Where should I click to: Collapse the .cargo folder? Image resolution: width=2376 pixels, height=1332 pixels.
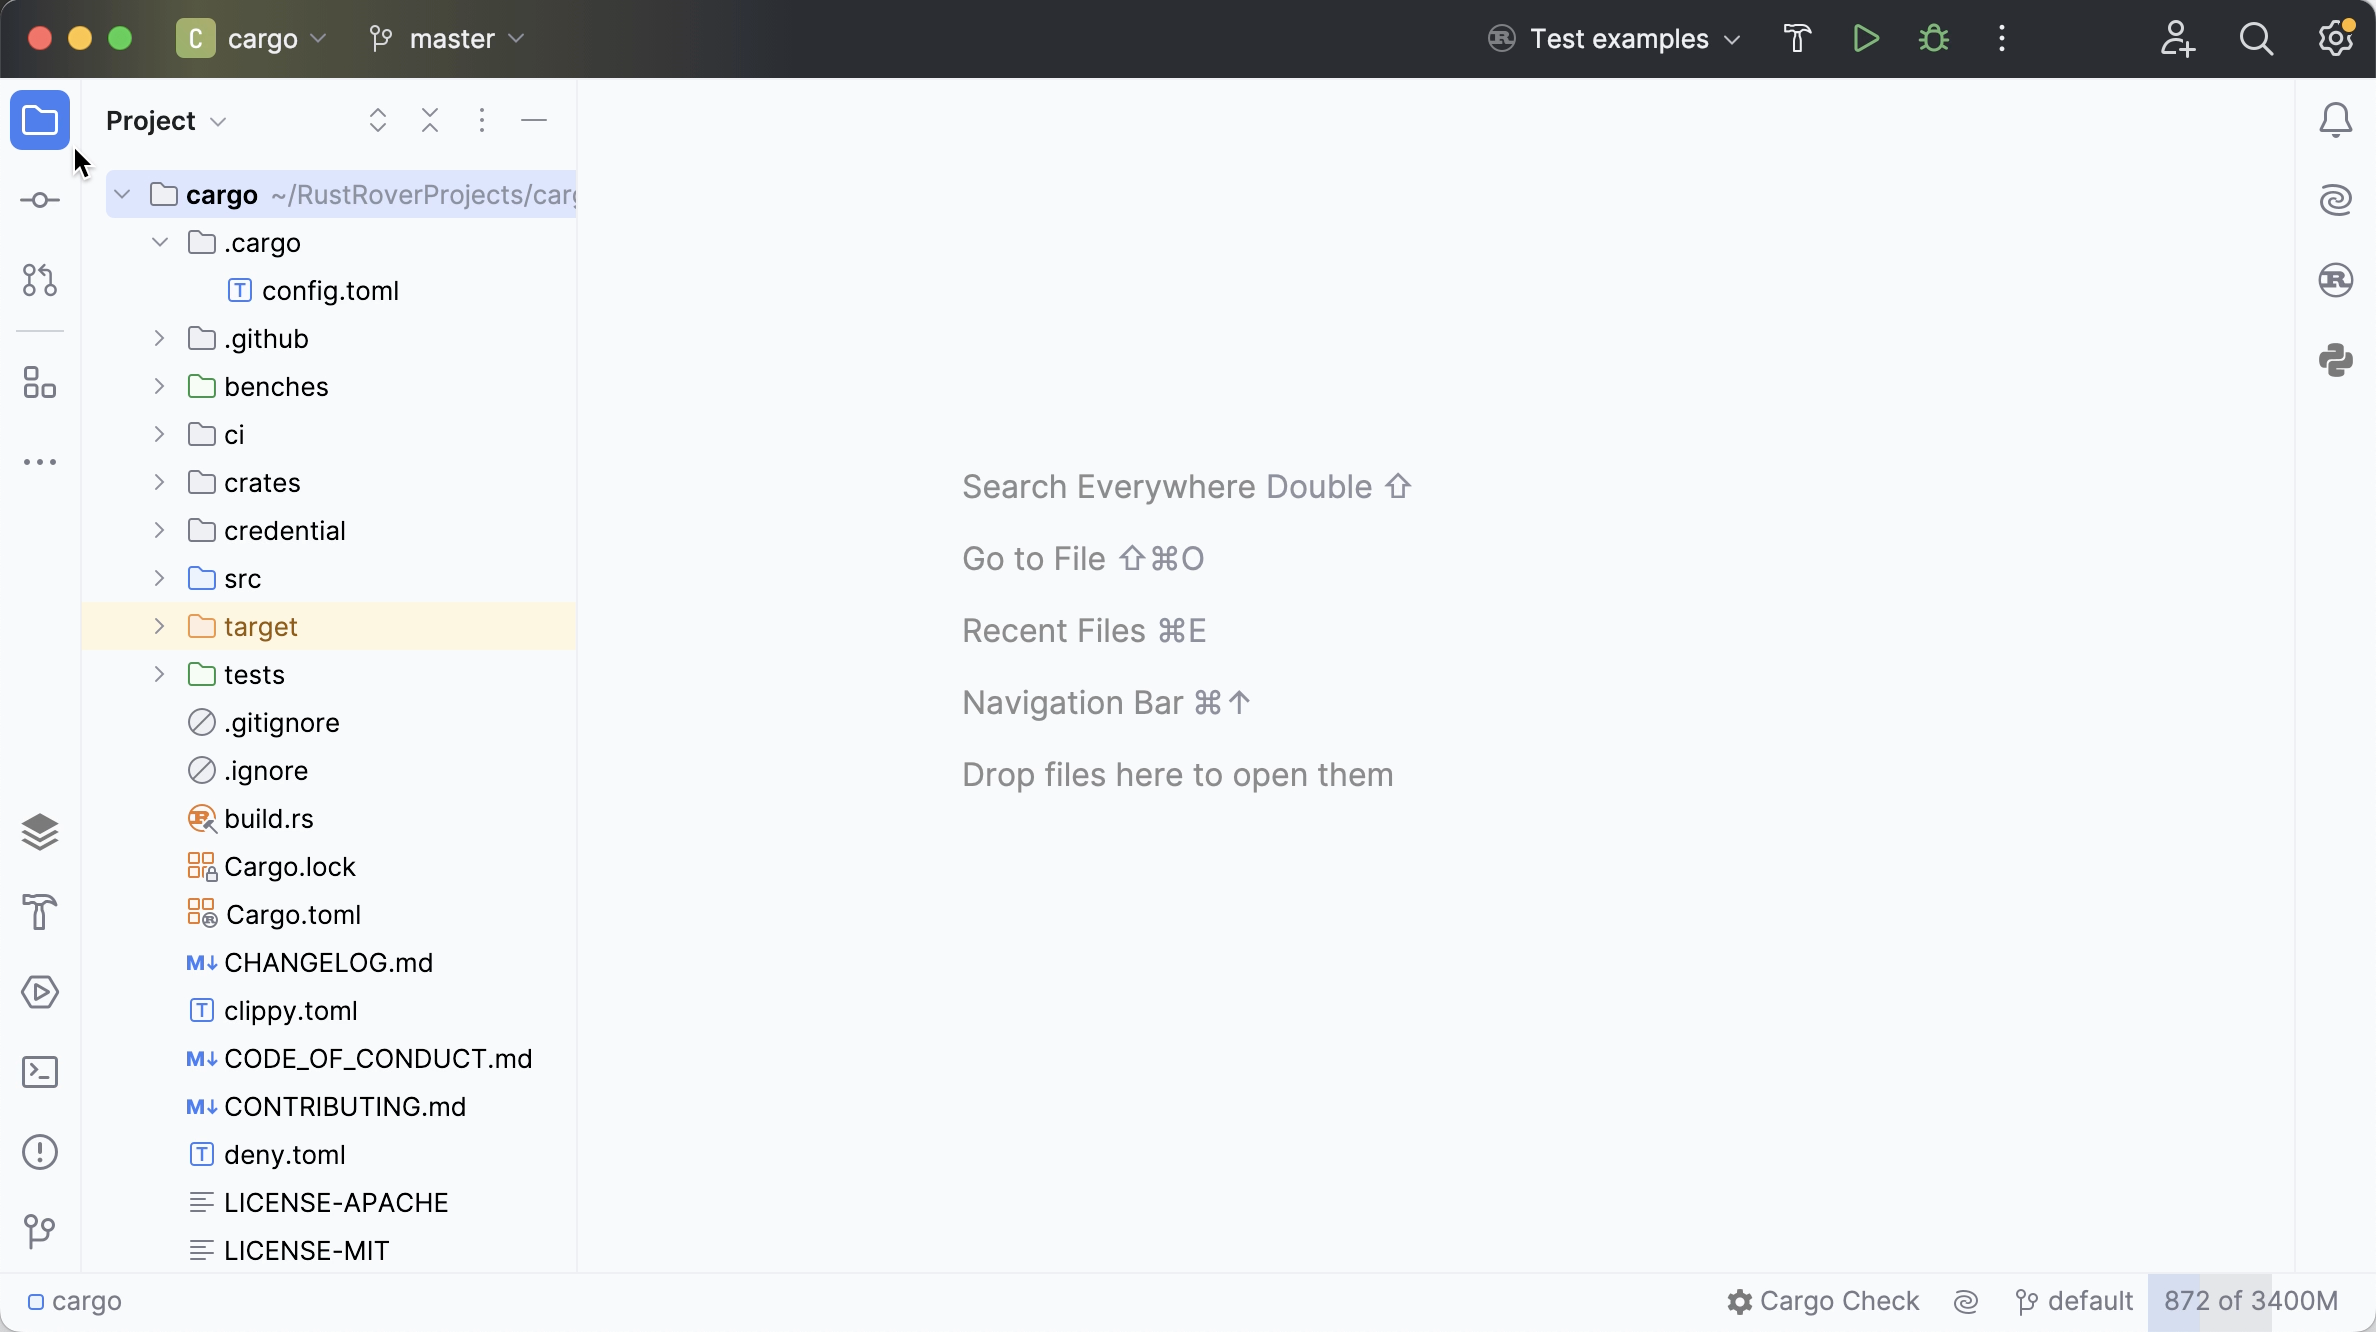(159, 243)
